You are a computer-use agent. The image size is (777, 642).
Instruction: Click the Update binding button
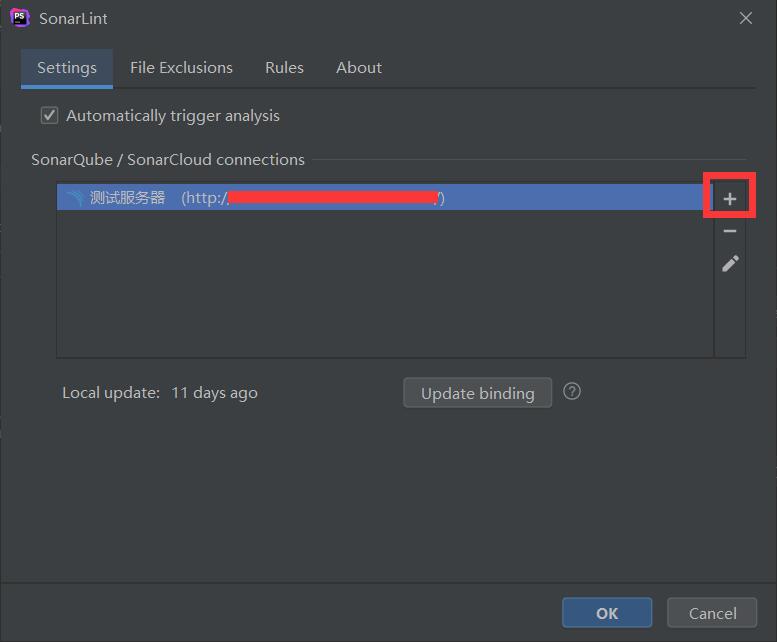pos(478,393)
